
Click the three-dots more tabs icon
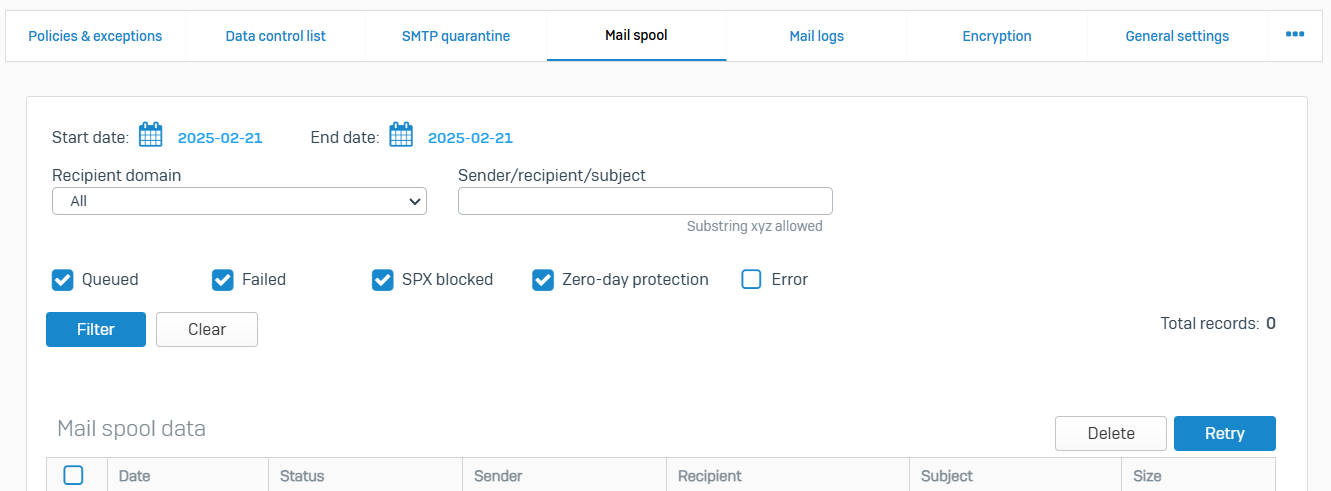[1295, 35]
